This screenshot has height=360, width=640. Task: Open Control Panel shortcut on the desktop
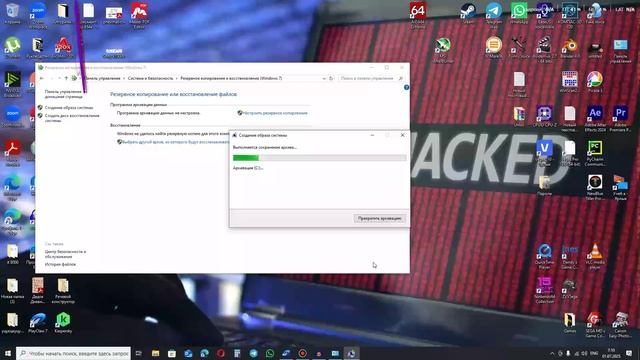tap(620, 51)
